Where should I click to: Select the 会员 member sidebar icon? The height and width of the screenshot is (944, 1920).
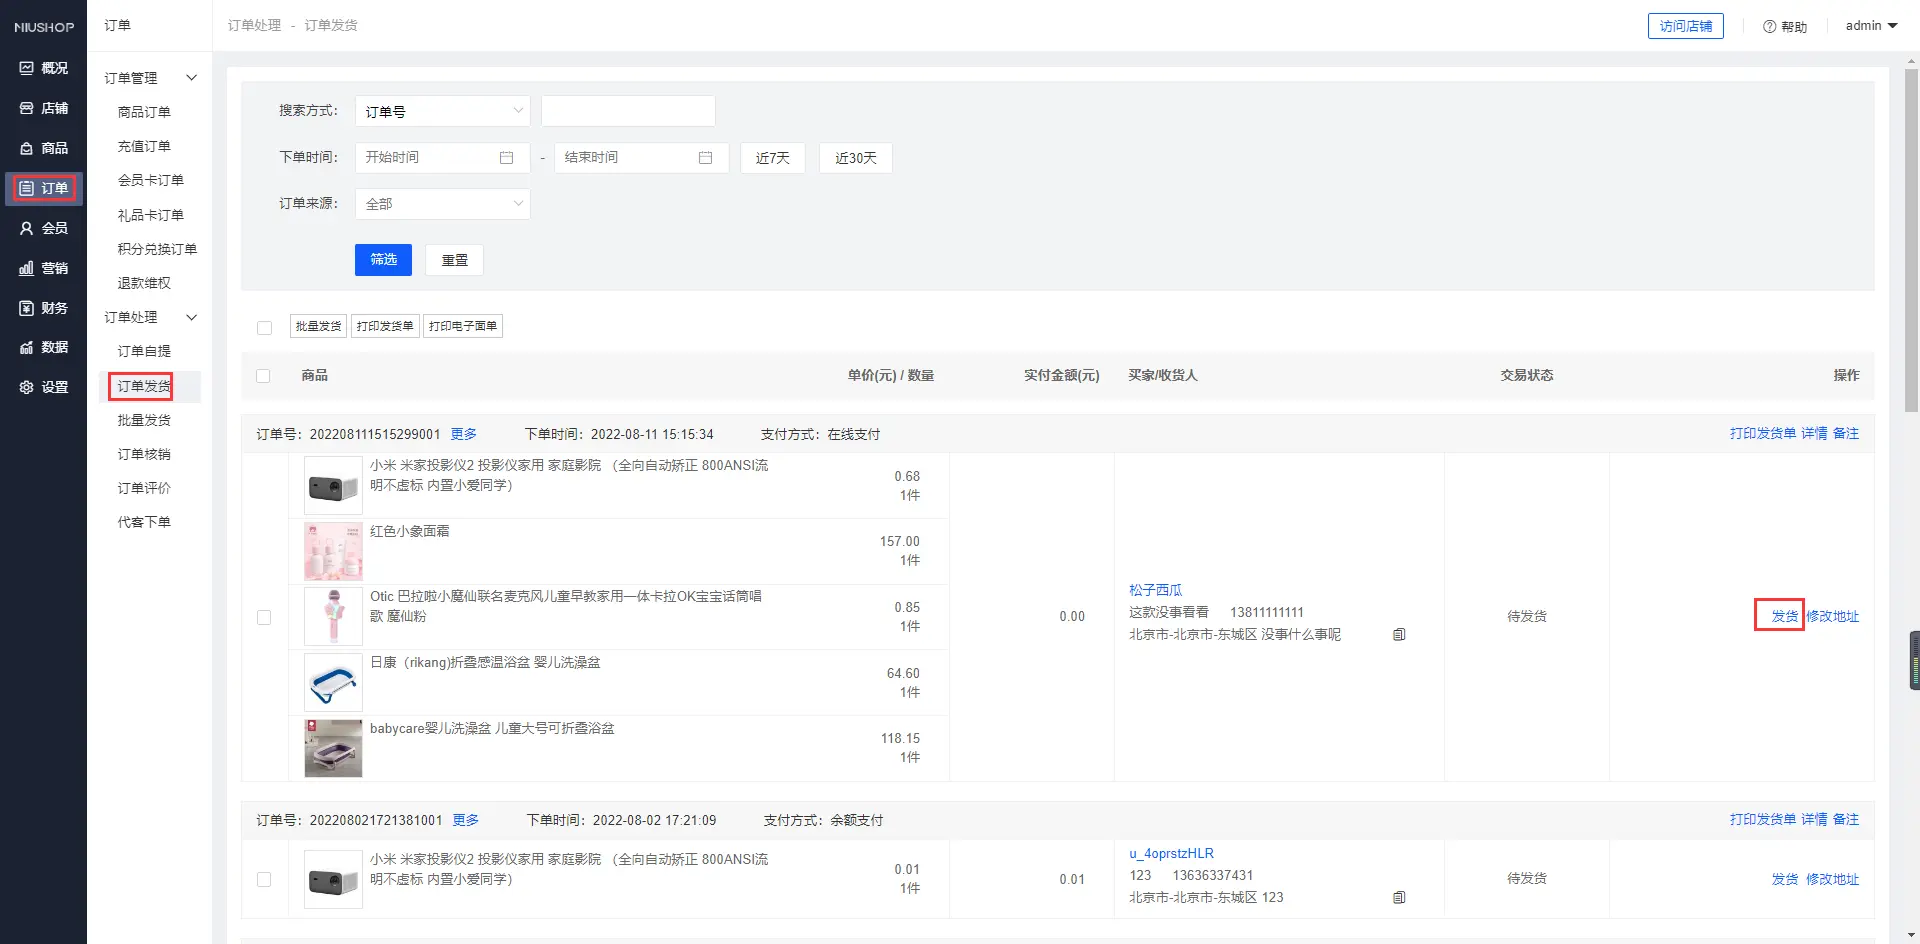(27, 228)
